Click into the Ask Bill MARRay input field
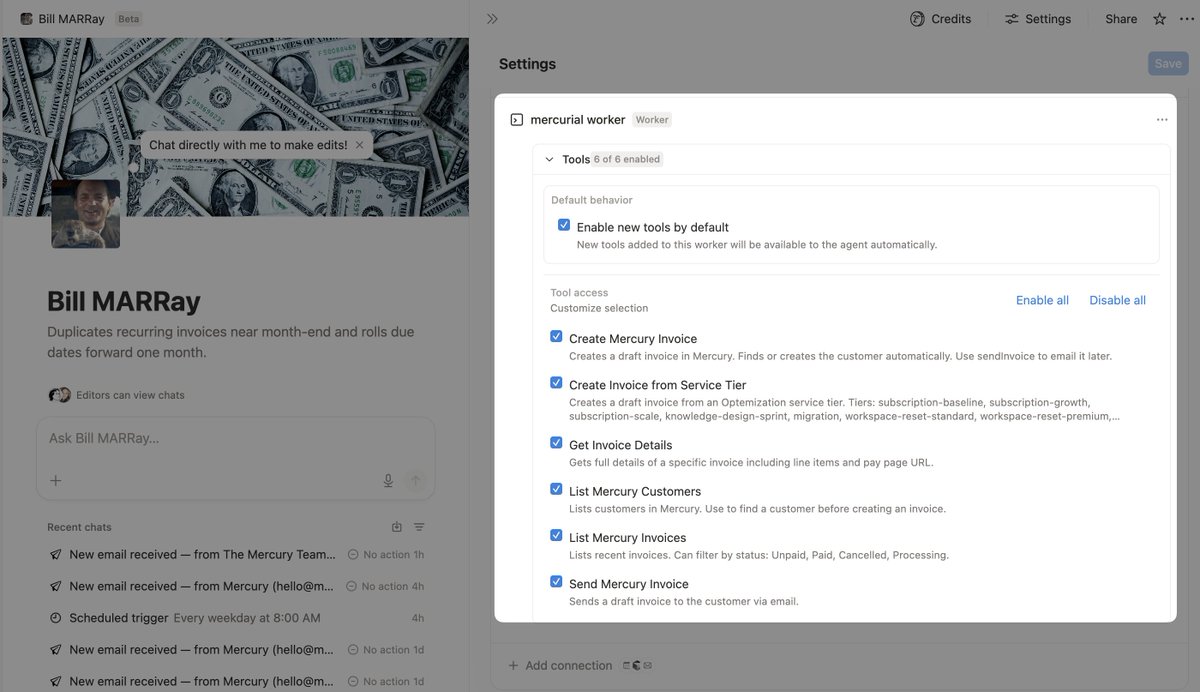 236,439
